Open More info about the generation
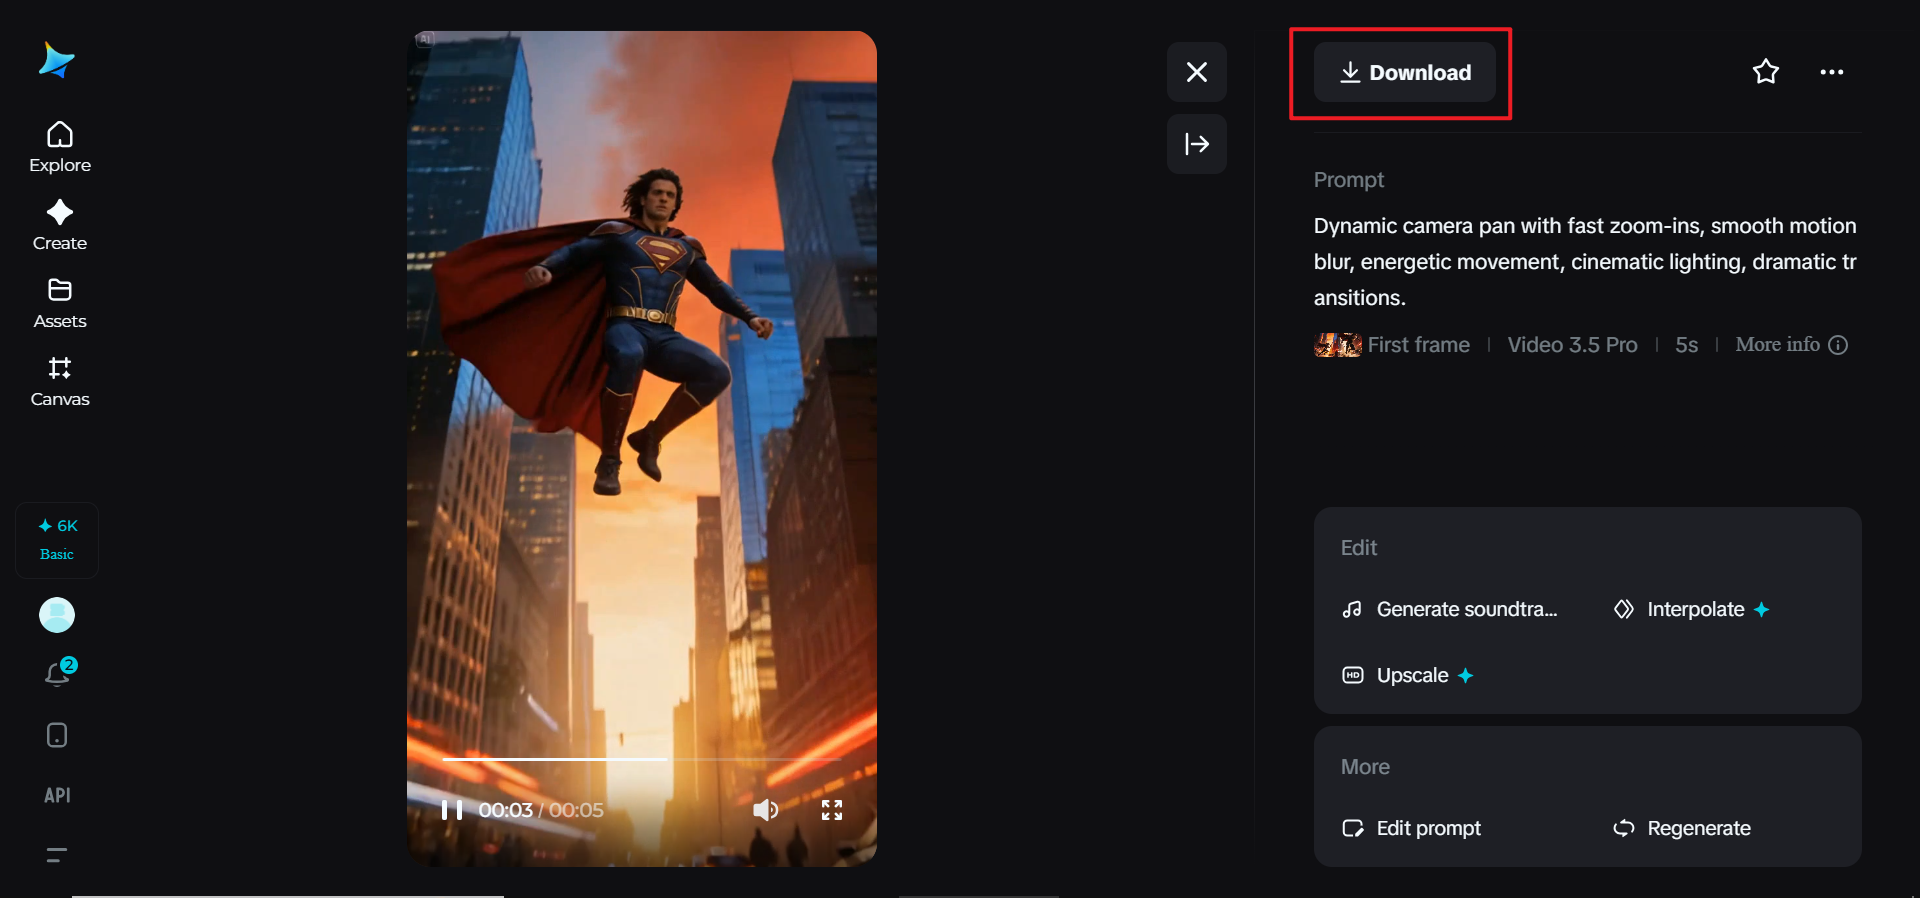 point(1791,345)
